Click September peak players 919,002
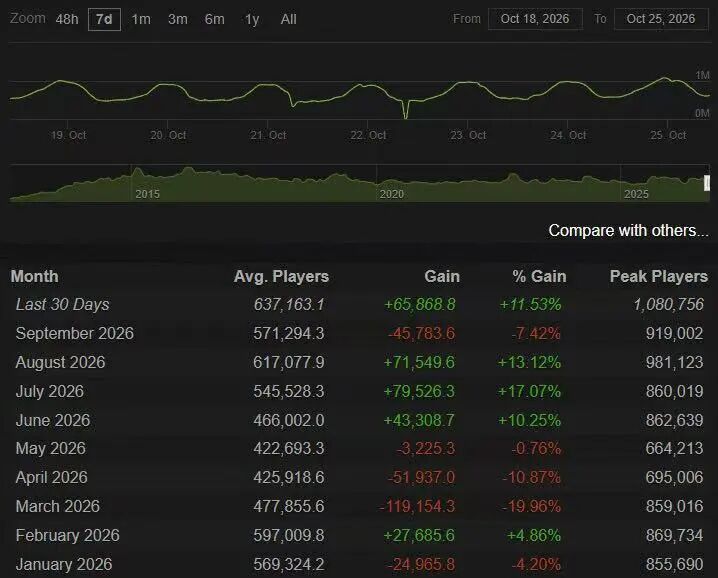The image size is (718, 578). [674, 333]
